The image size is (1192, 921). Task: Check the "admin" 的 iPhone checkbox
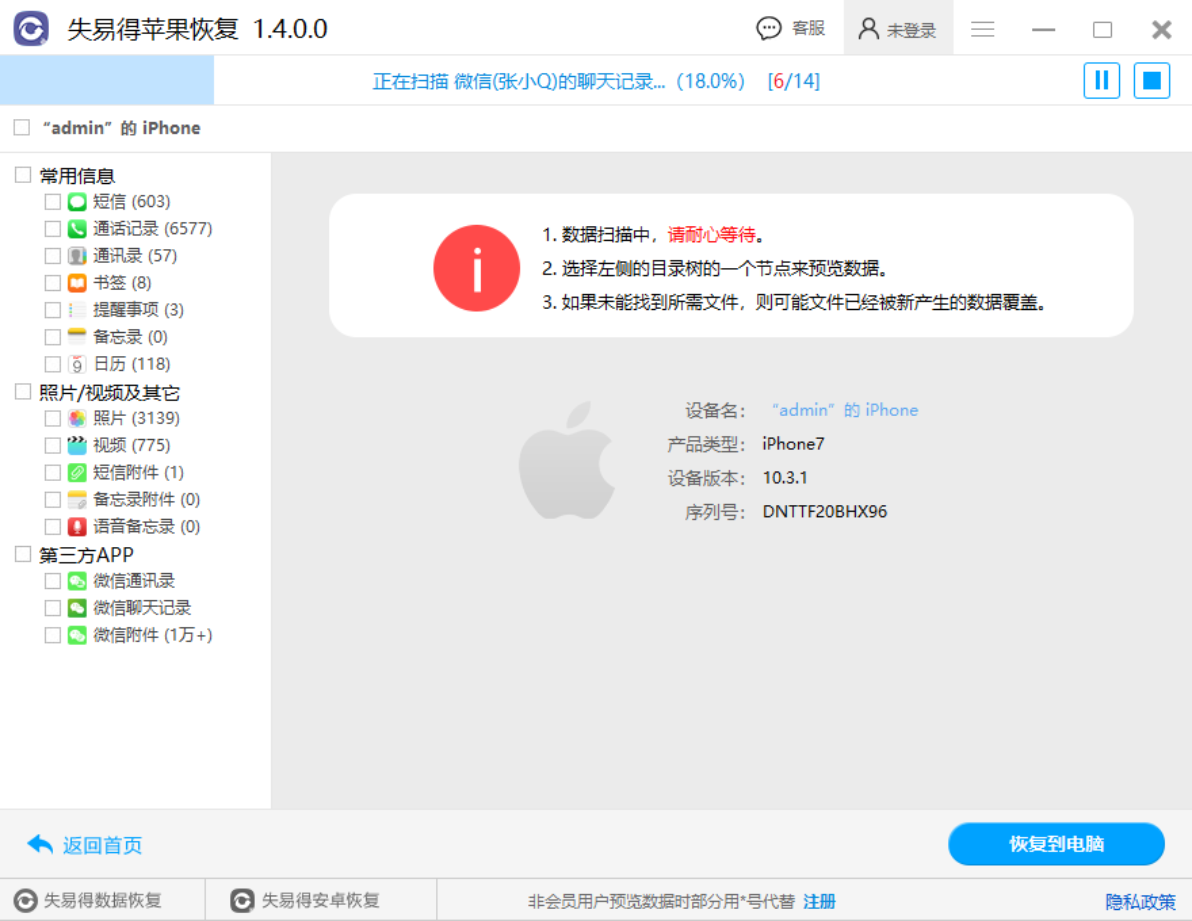(22, 128)
